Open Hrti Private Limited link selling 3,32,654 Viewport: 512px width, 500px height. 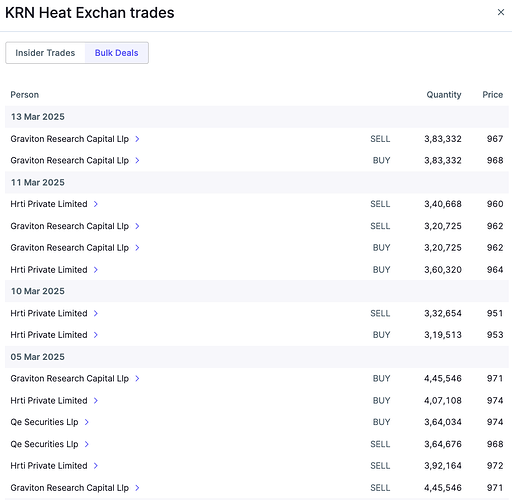click(x=49, y=313)
